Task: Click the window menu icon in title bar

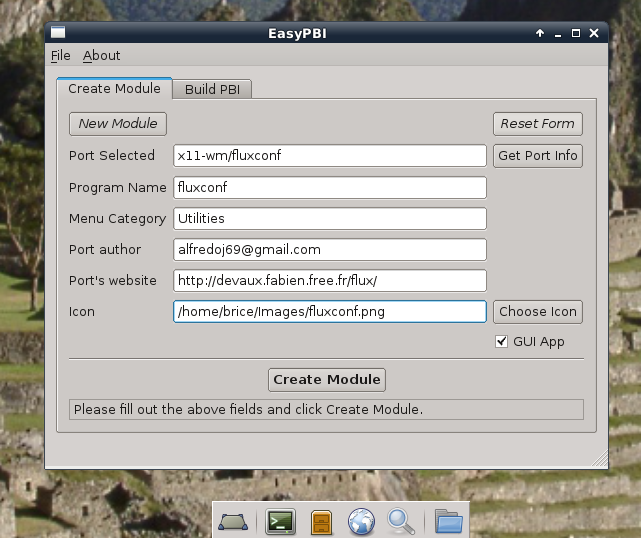Action: click(x=59, y=33)
